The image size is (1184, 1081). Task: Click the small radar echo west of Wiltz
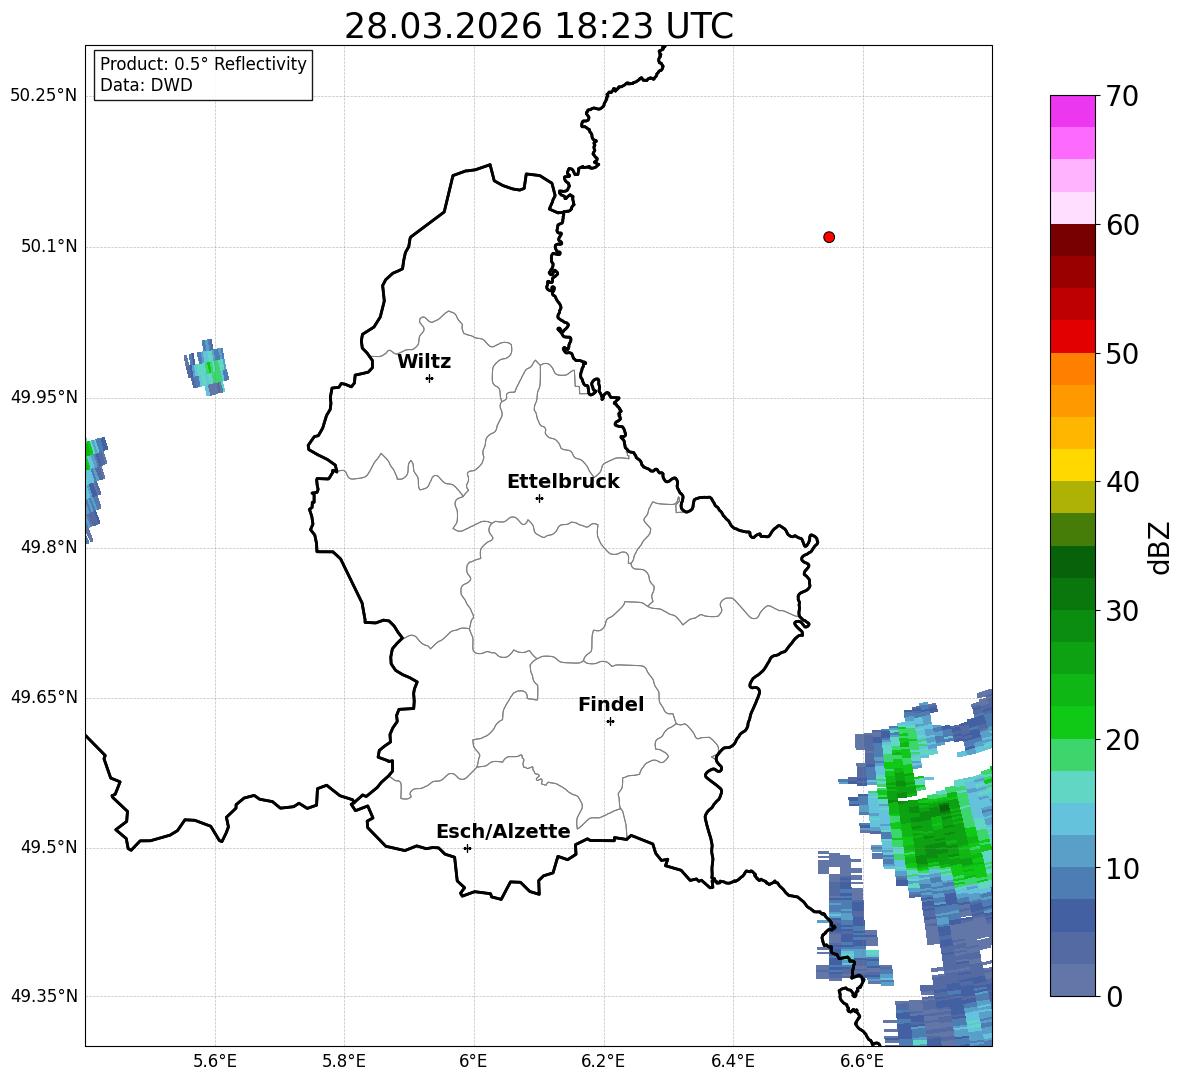pos(207,368)
